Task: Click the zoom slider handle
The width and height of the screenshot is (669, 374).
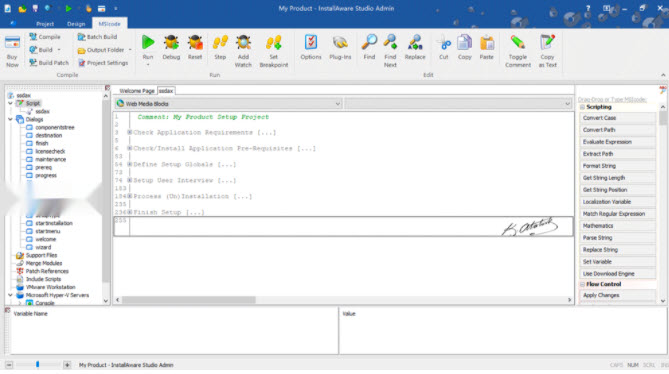Action: (x=38, y=364)
